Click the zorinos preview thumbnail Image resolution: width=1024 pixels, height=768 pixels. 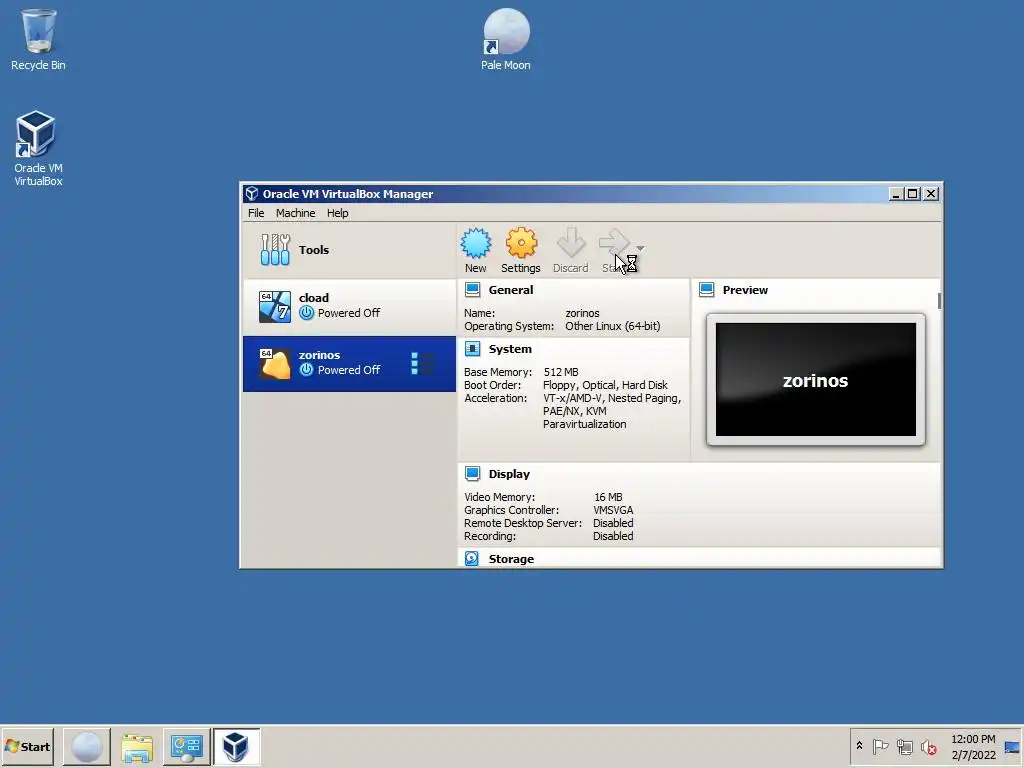[816, 379]
